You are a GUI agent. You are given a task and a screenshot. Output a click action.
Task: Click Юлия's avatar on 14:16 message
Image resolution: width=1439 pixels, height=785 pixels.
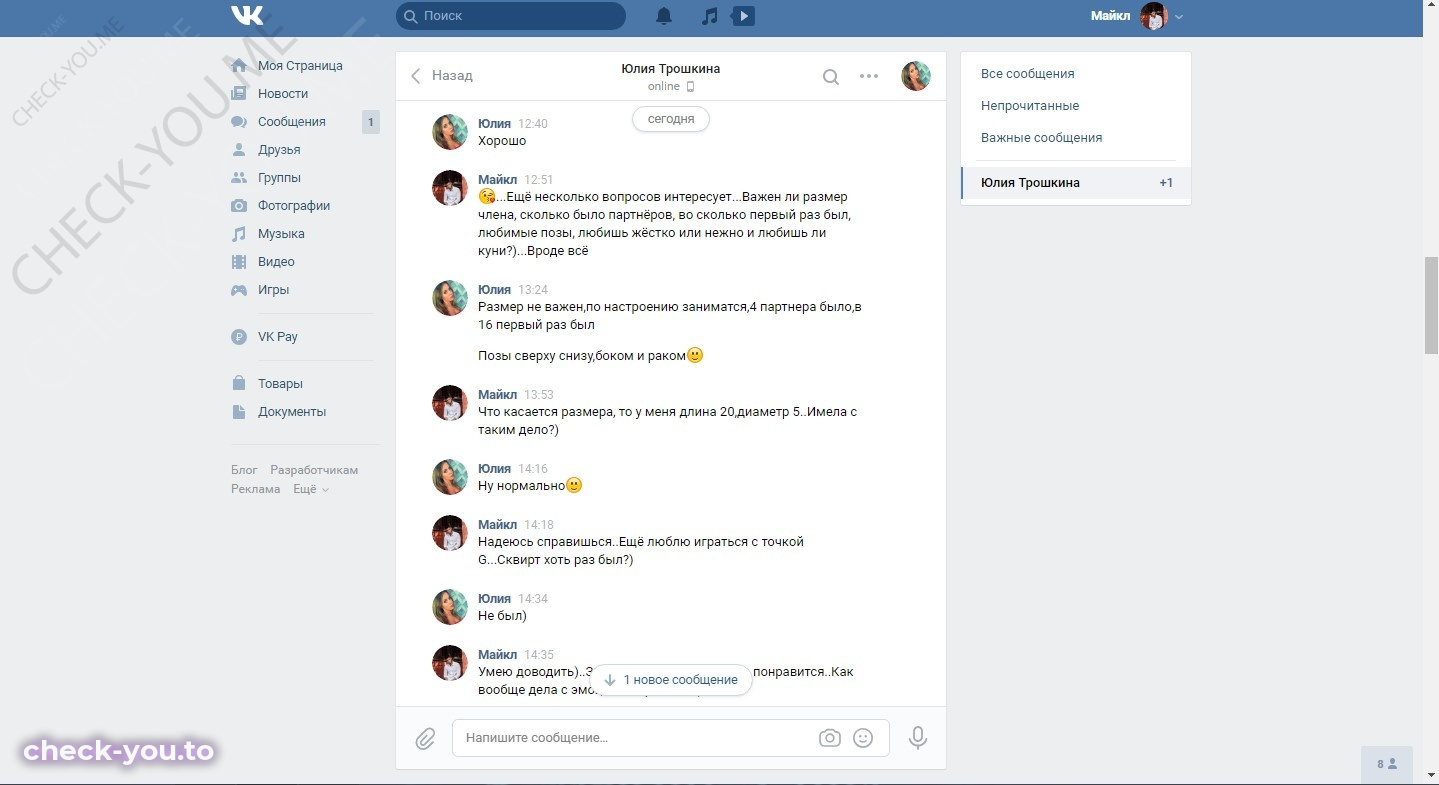(x=450, y=477)
